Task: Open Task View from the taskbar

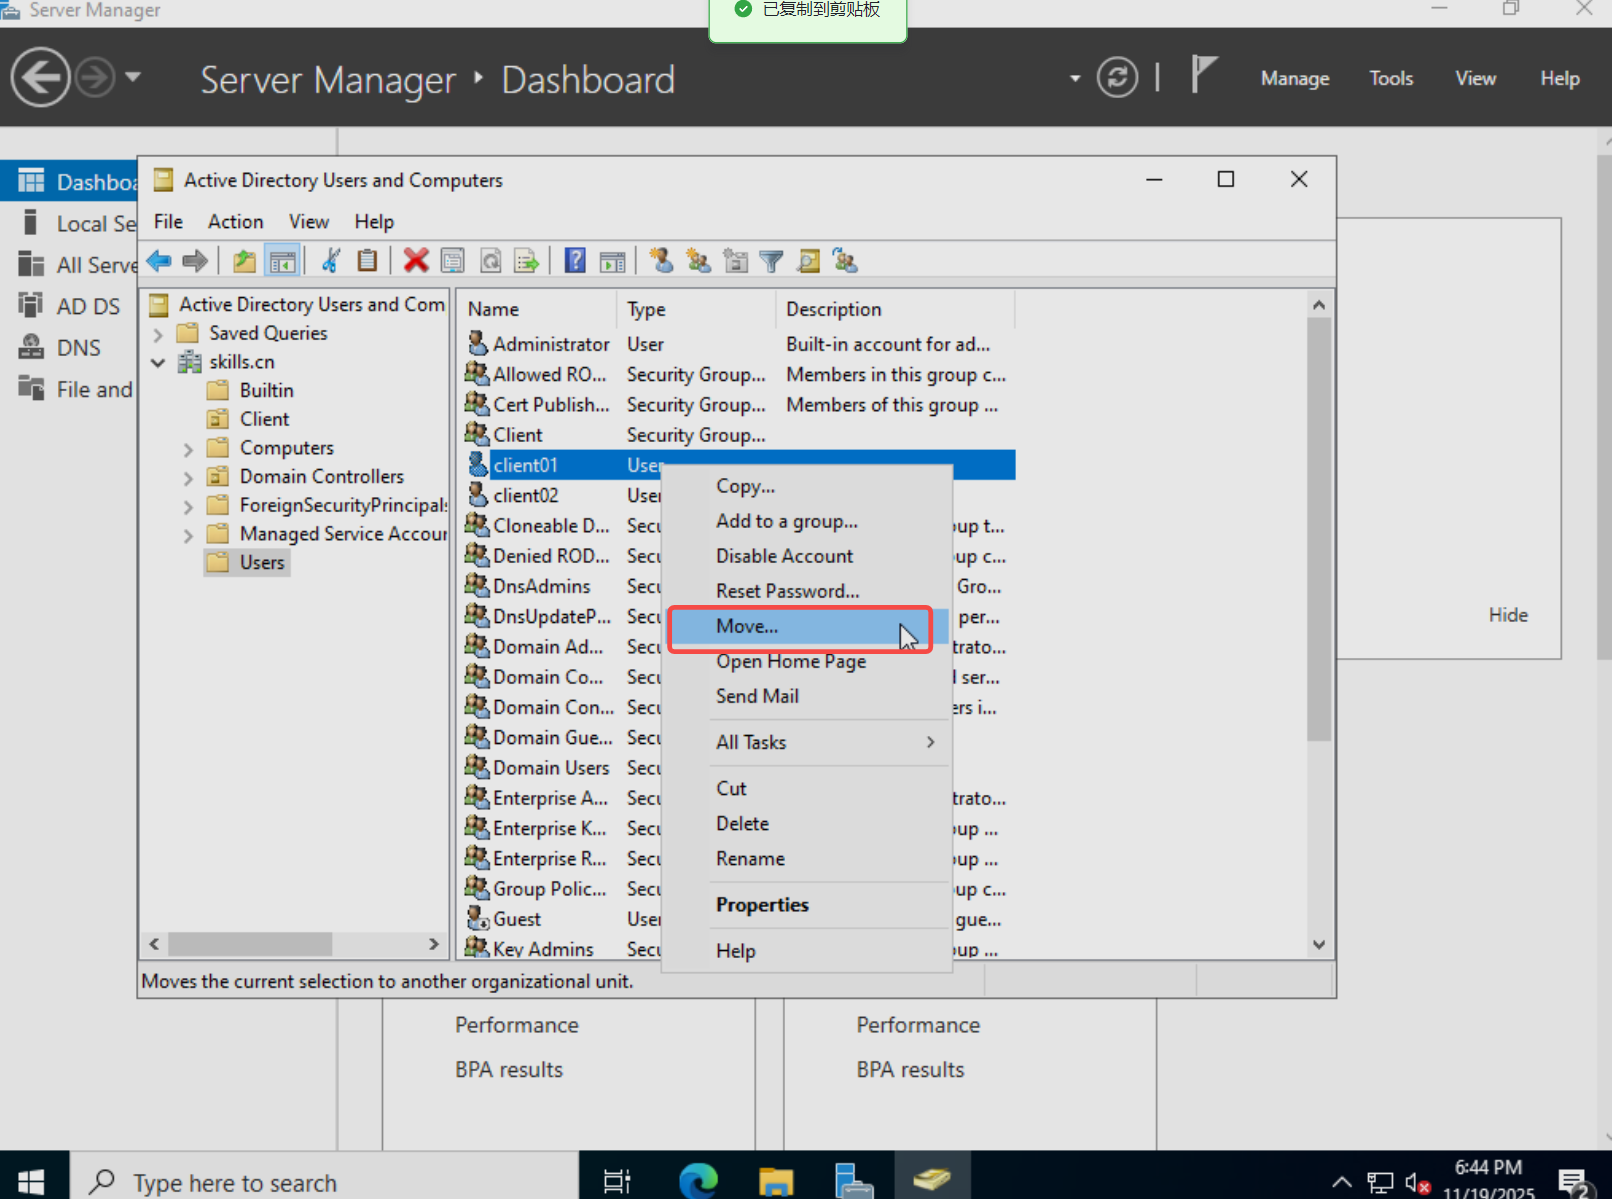Action: coord(617,1182)
